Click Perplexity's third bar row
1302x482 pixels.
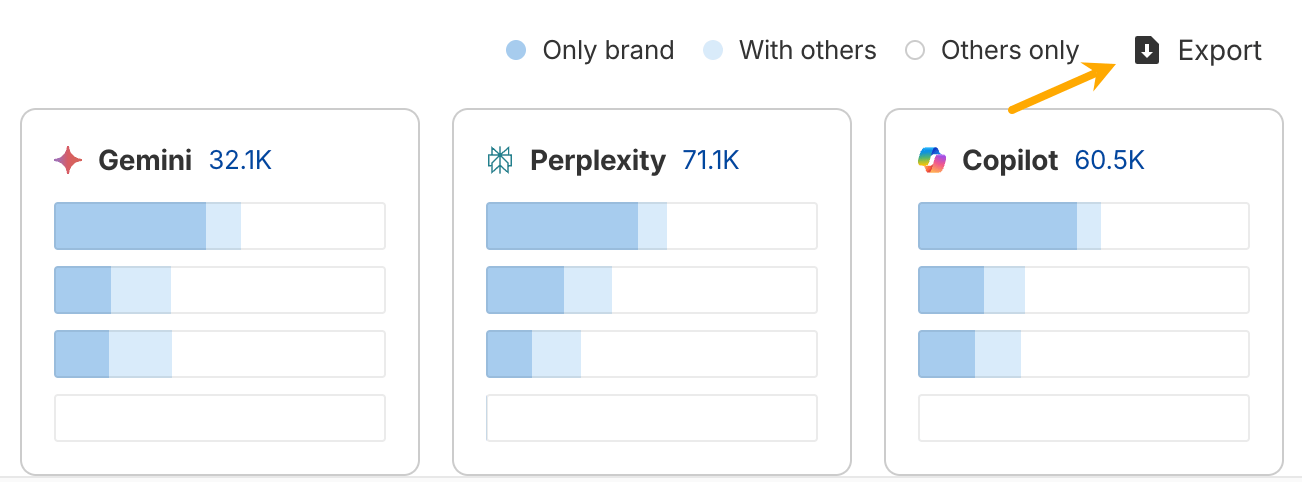652,354
